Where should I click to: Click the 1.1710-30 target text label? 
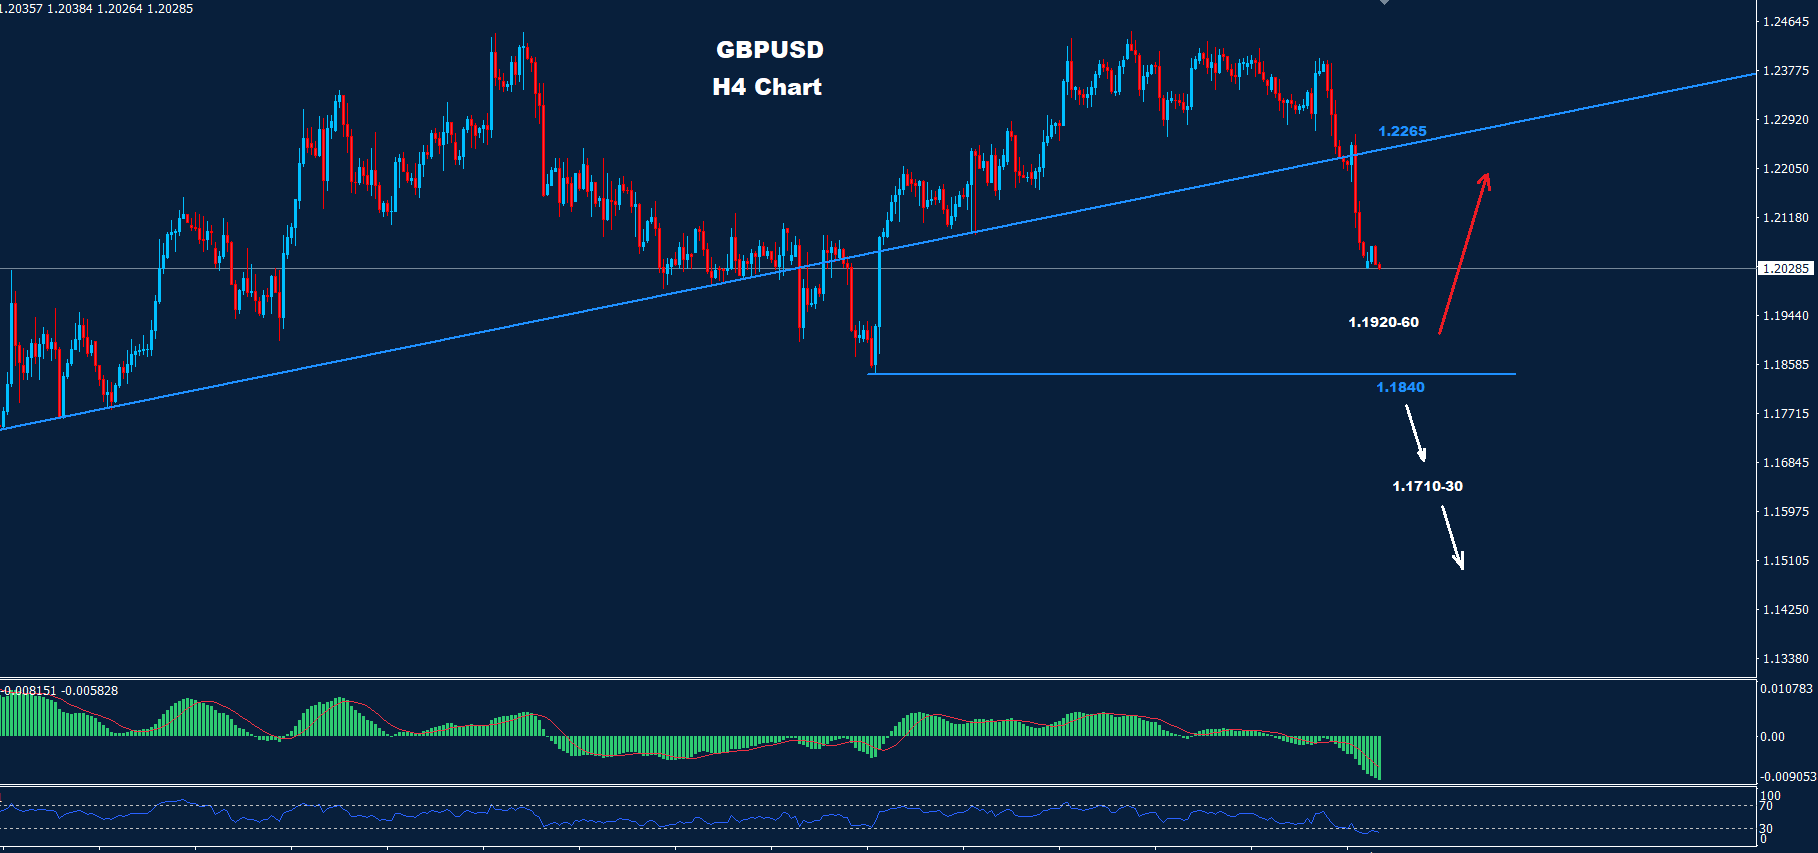point(1427,486)
